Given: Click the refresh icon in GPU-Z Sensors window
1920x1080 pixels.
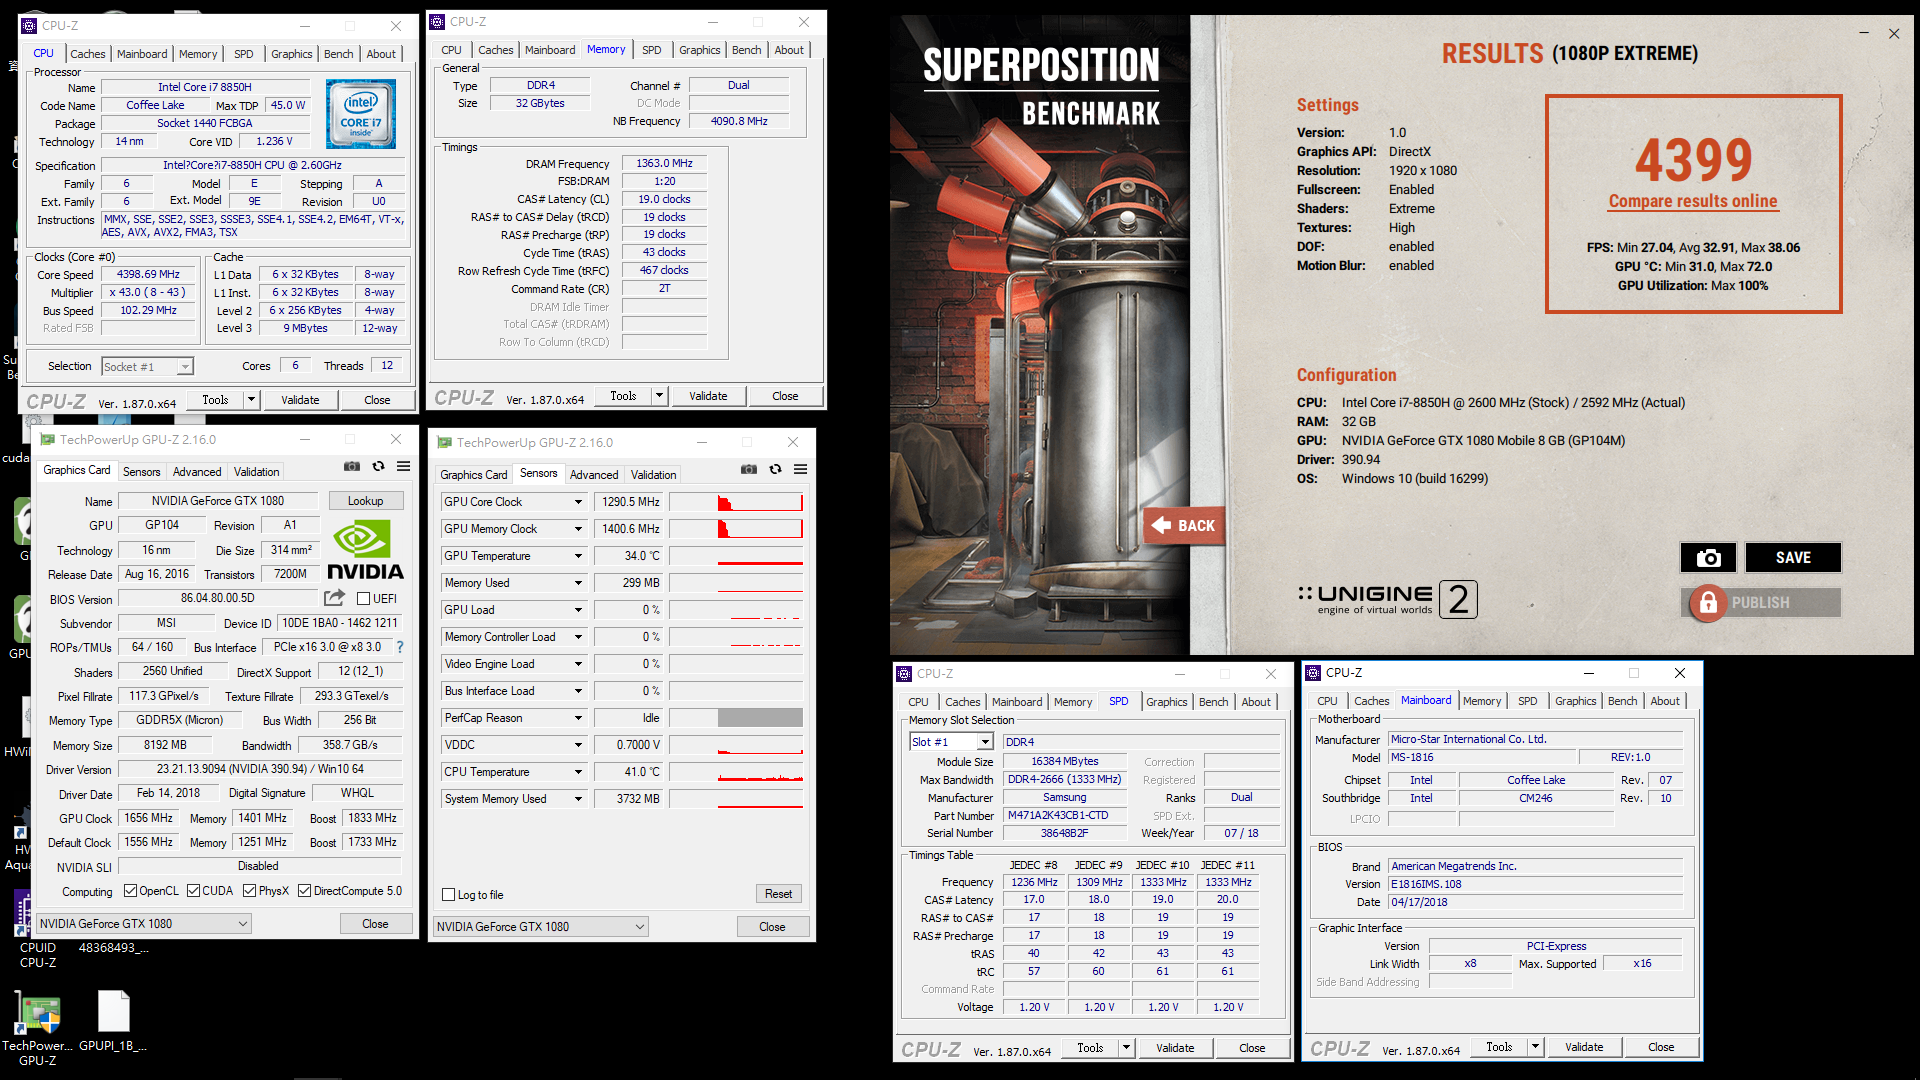Looking at the screenshot, I should pos(775,469).
